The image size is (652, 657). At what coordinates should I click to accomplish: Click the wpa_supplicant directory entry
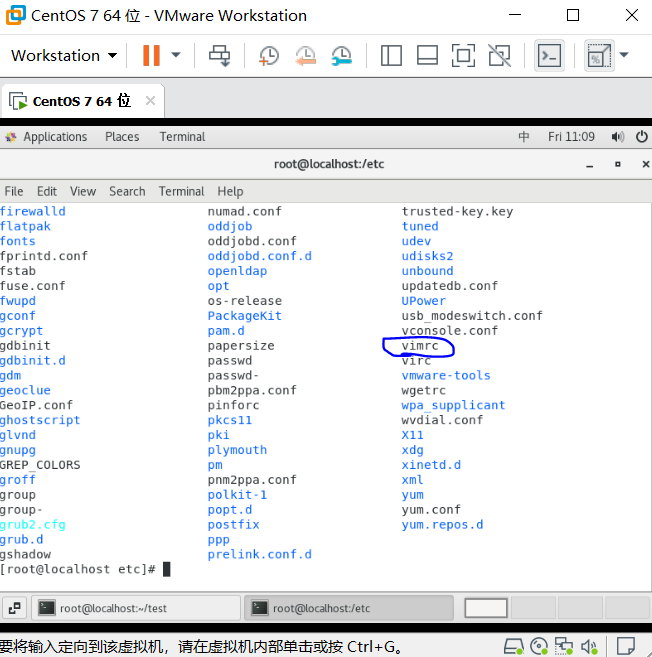pos(453,405)
